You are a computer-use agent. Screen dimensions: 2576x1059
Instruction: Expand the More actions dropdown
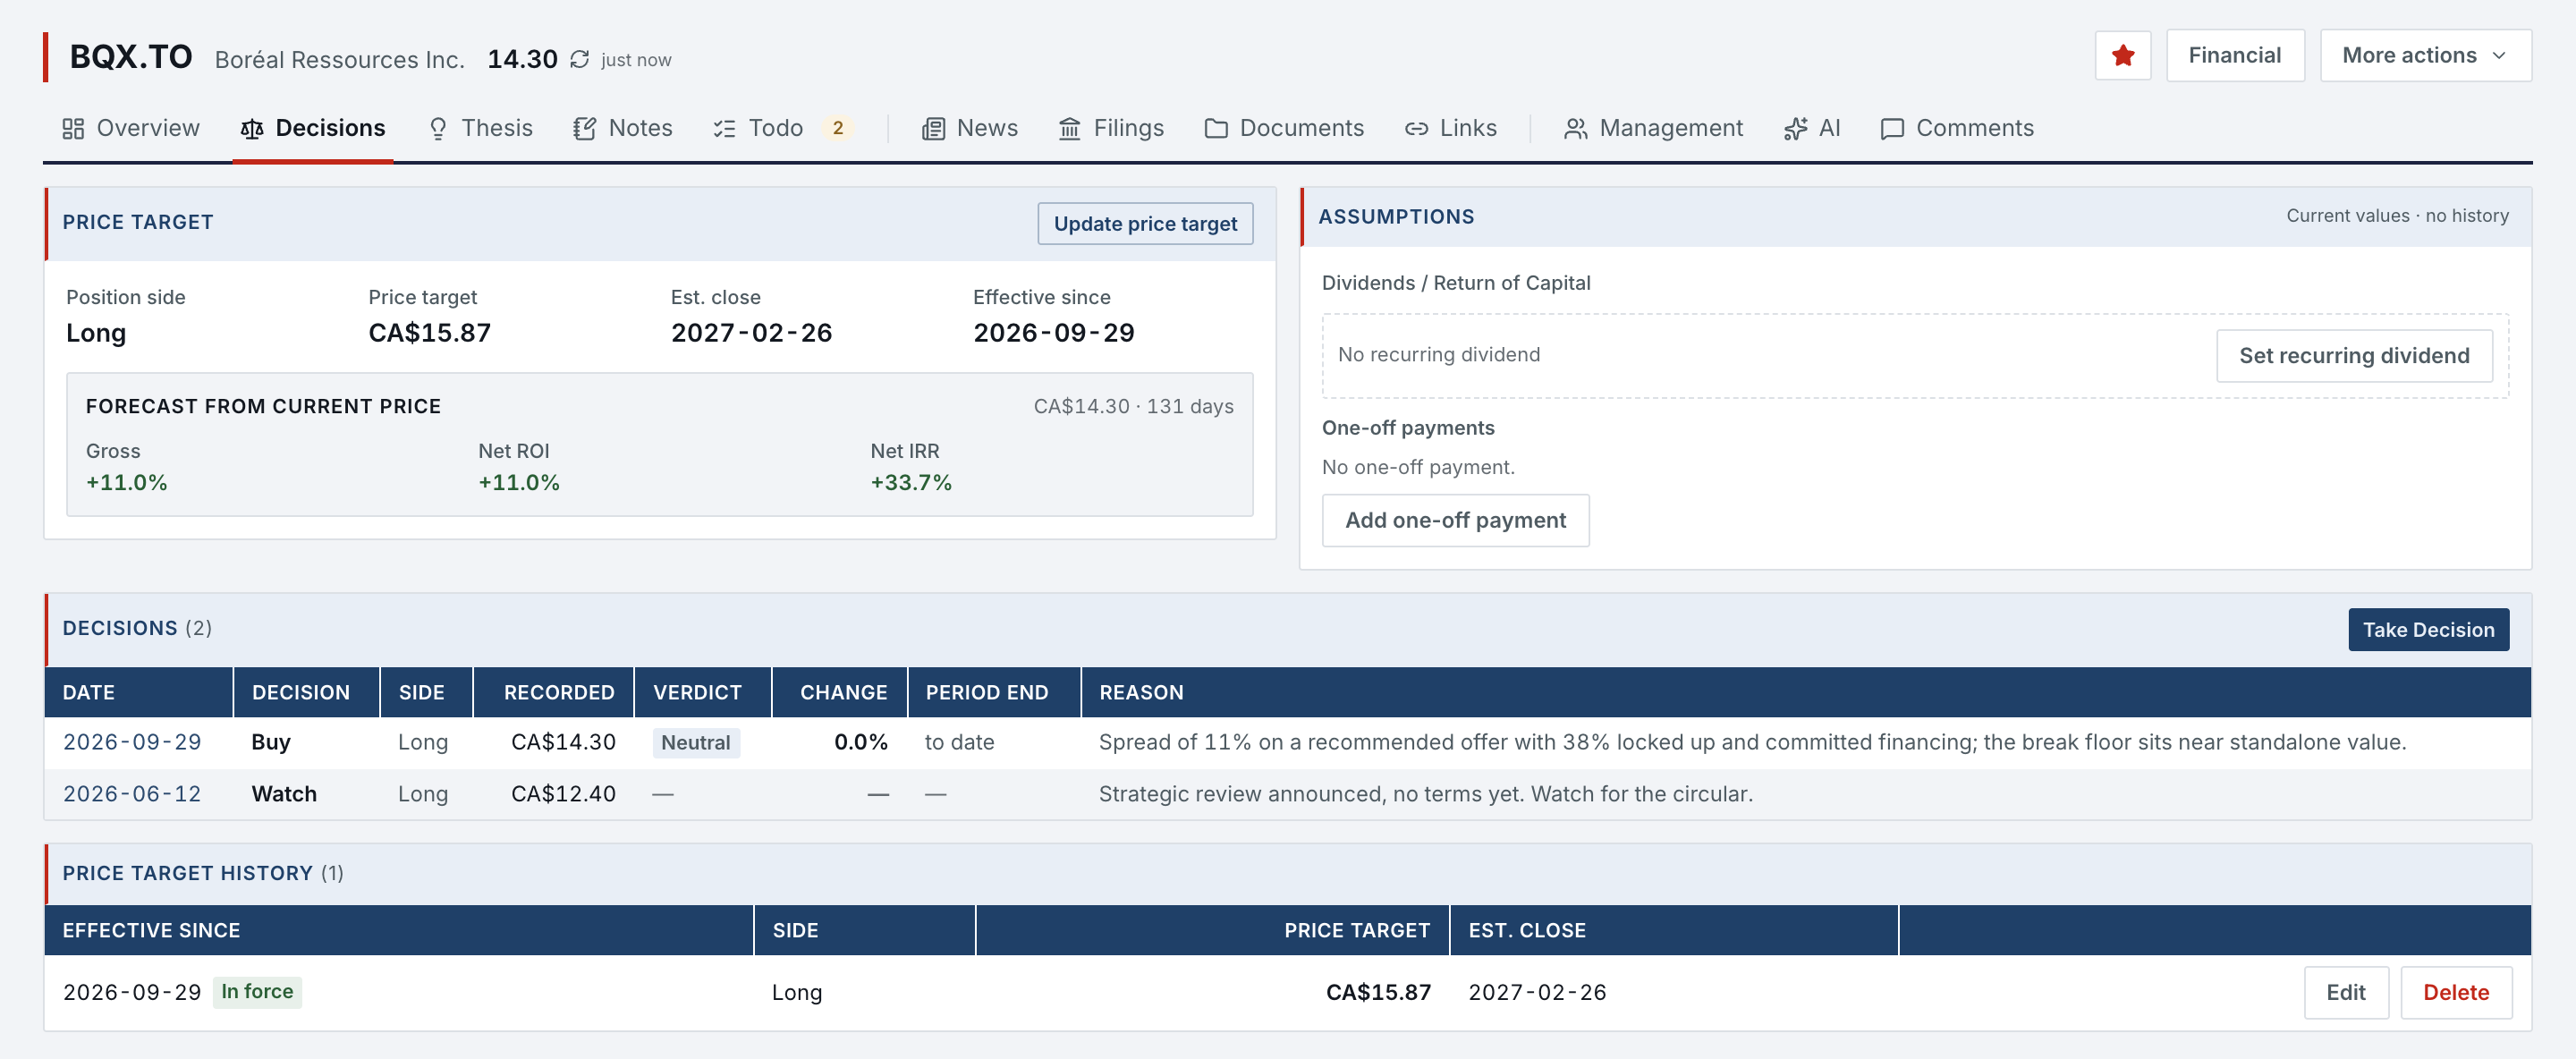pos(2425,56)
